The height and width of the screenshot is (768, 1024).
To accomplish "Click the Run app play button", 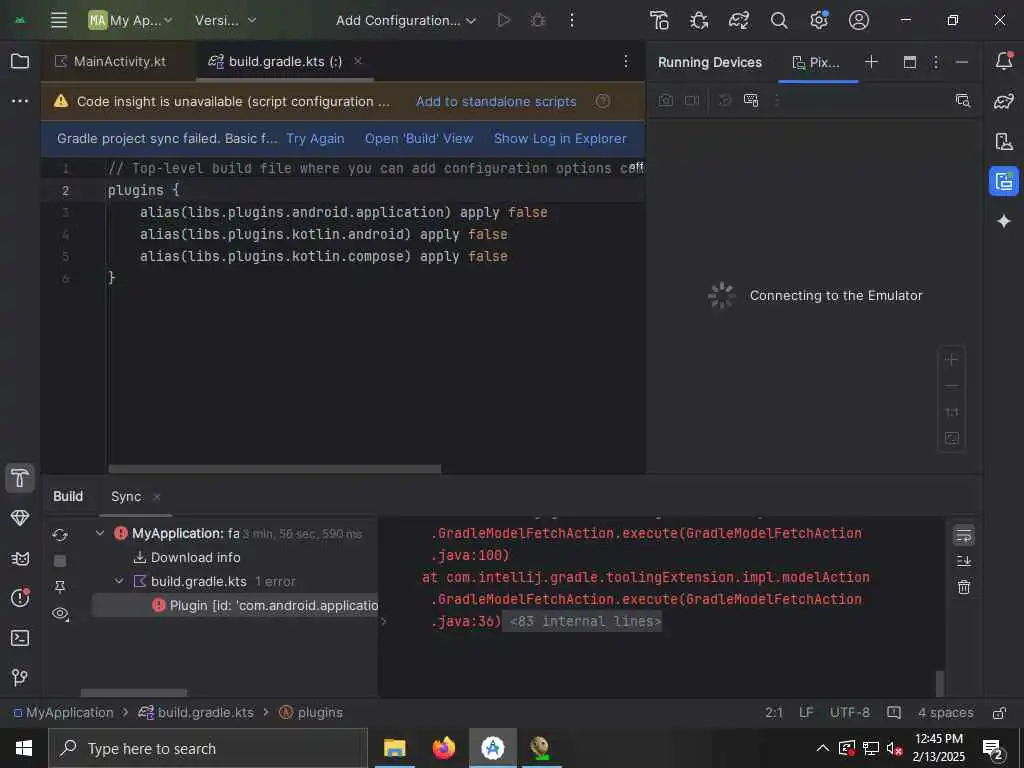I will click(x=504, y=20).
